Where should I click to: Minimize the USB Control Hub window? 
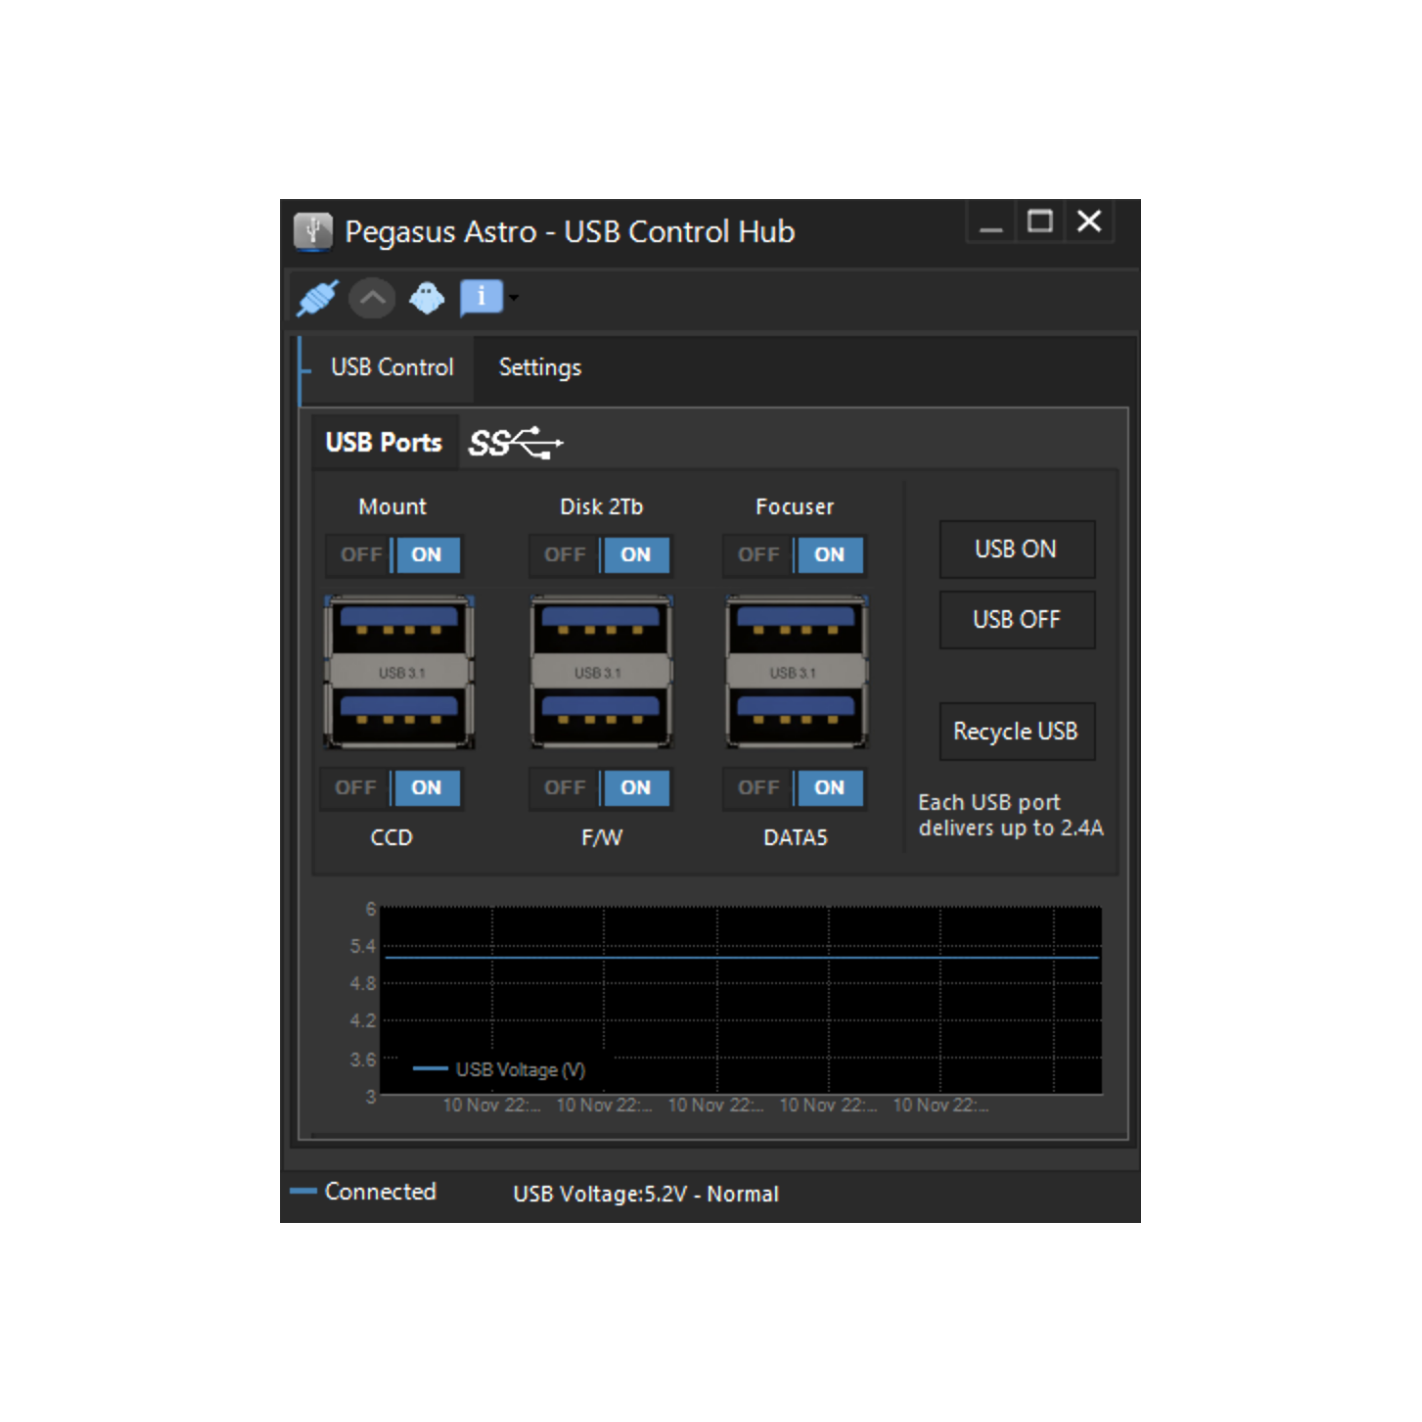click(x=991, y=222)
